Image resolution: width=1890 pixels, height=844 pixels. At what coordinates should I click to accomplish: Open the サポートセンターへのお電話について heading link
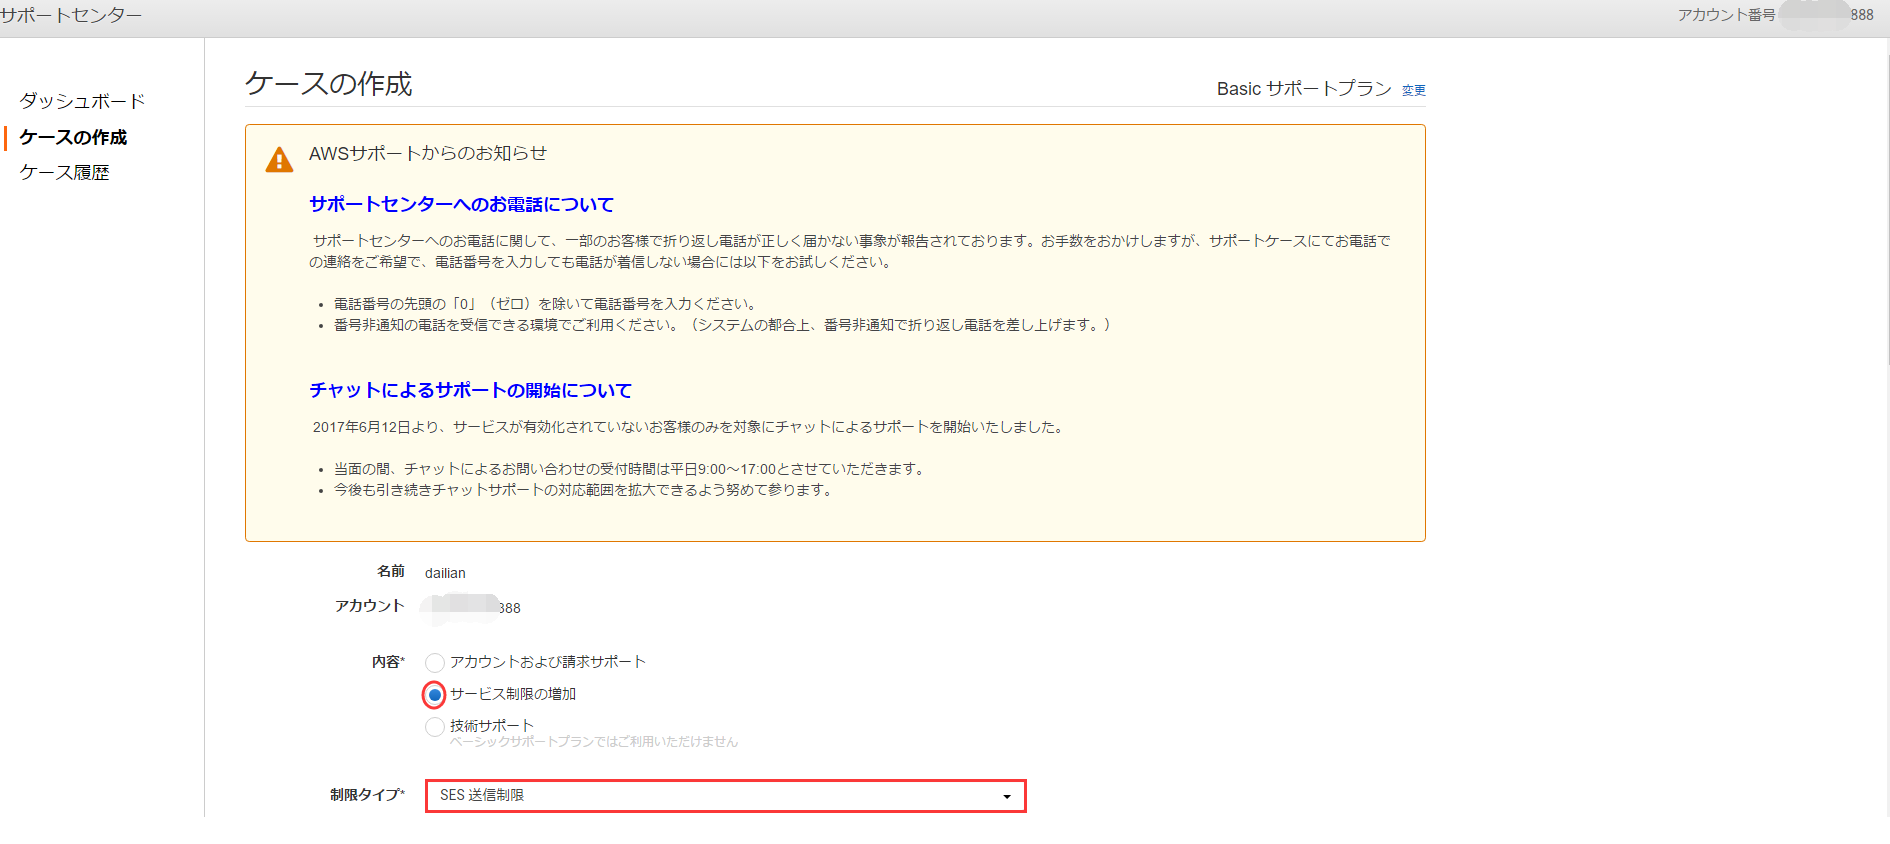pyautogui.click(x=461, y=204)
